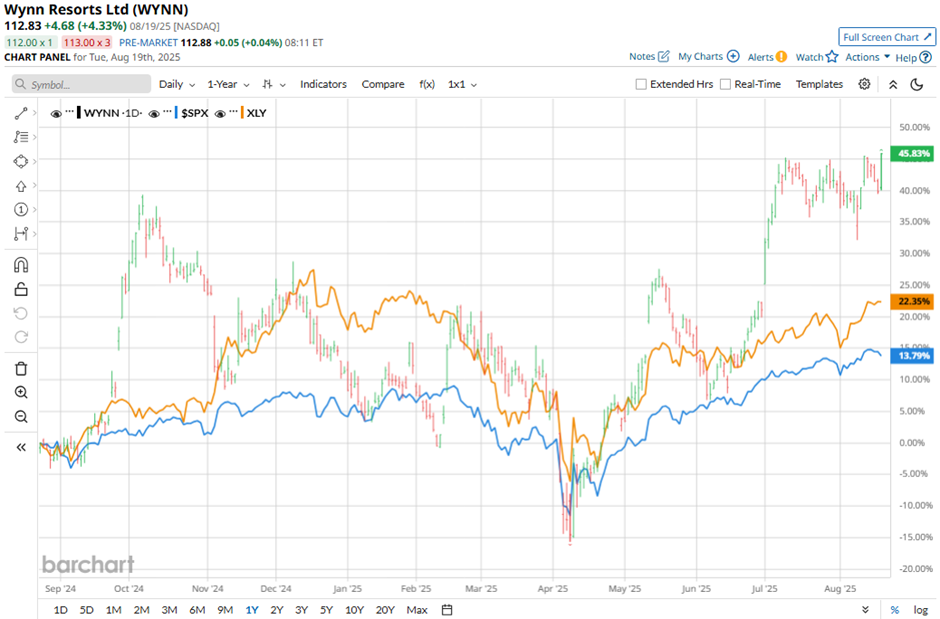The width and height of the screenshot is (940, 619).
Task: Open the XLY series options ellipsis
Action: tap(233, 112)
